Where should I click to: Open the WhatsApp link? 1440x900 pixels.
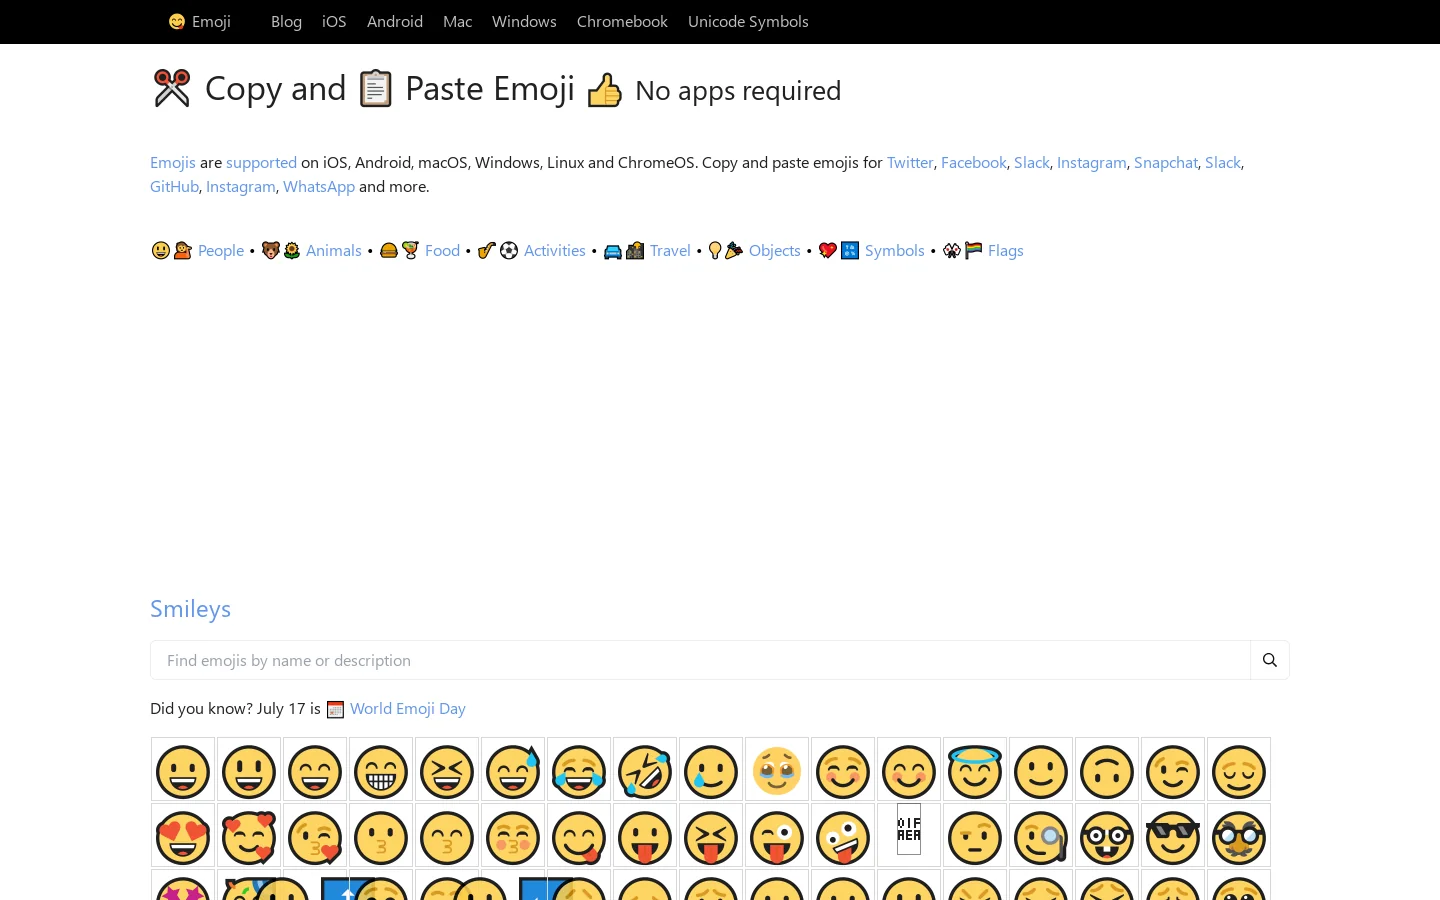tap(319, 186)
